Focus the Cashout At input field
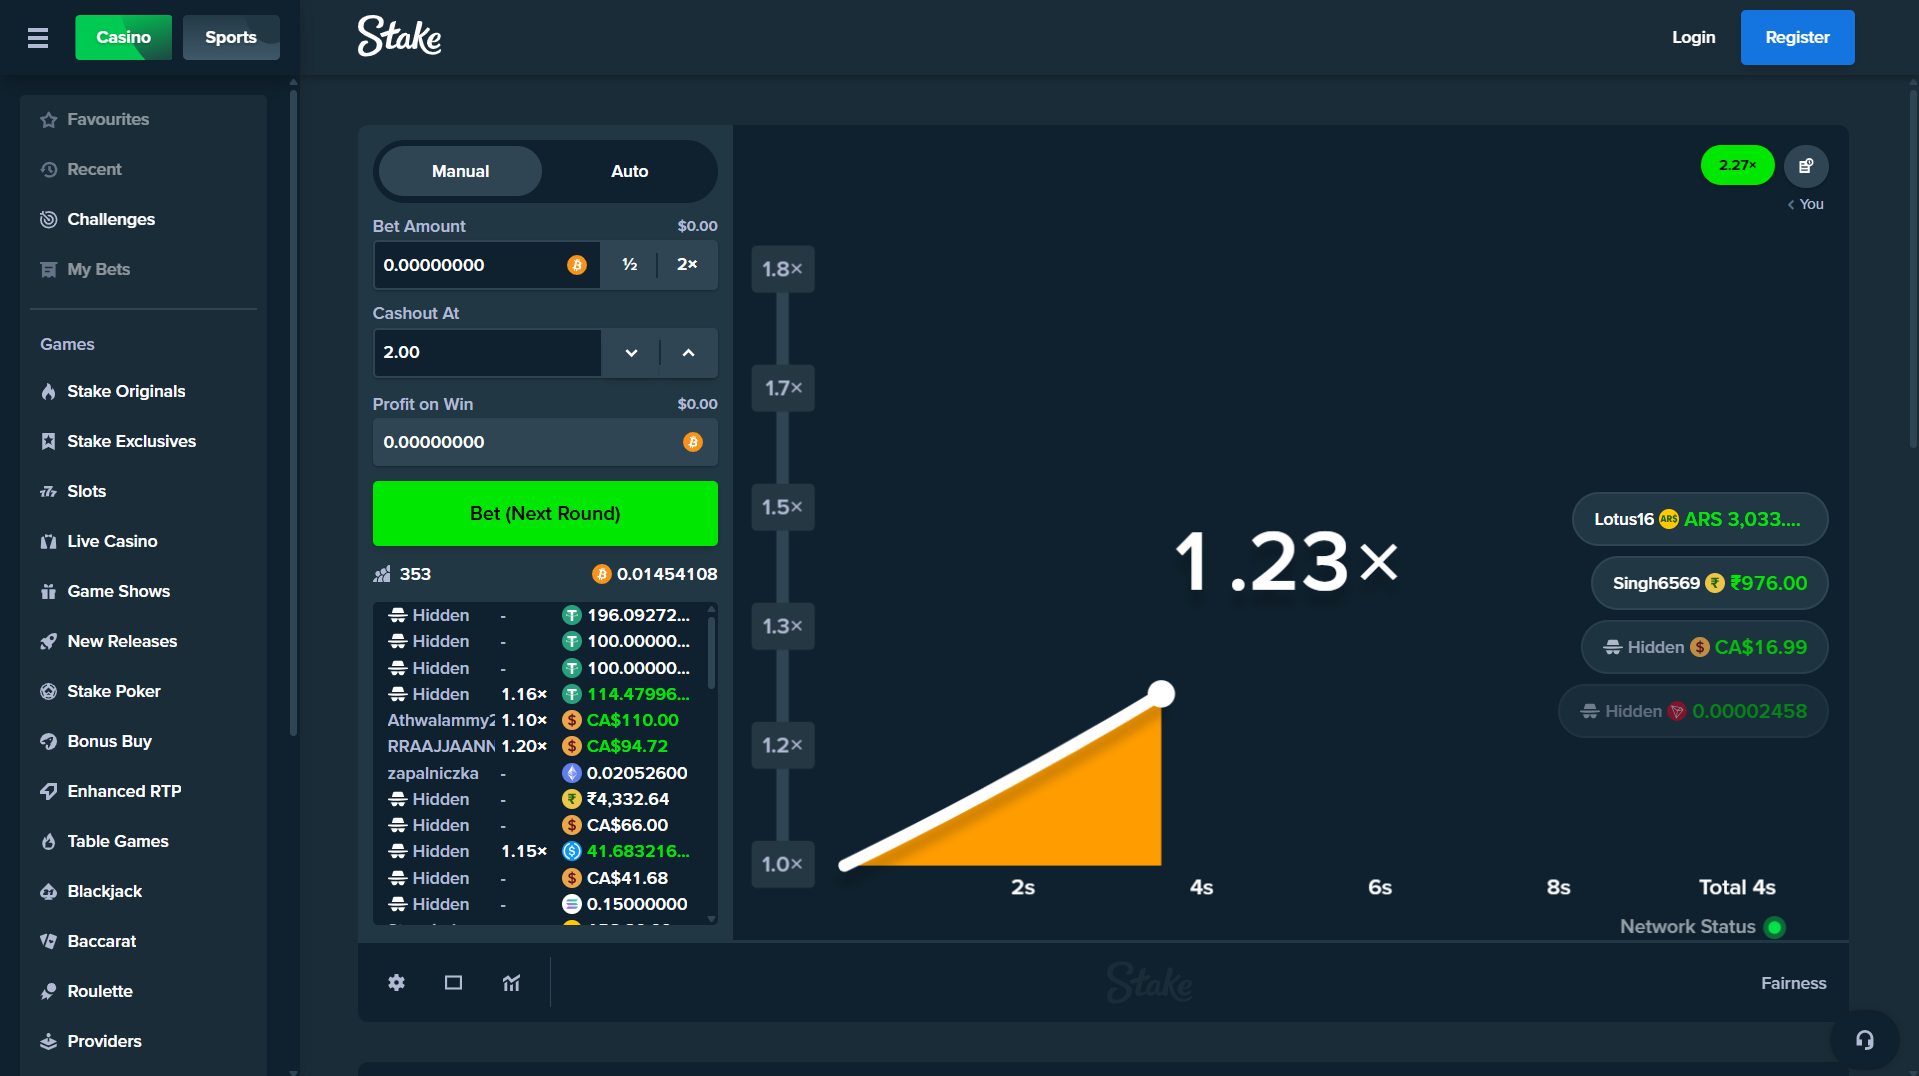This screenshot has width=1919, height=1076. [x=487, y=353]
